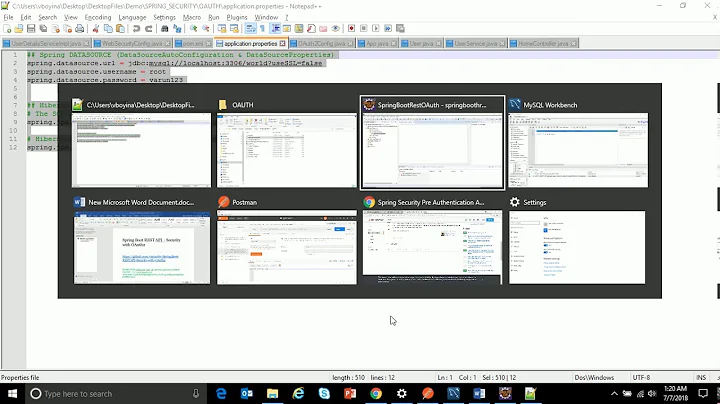Click the Windows Start button
This screenshot has height=404, width=720.
click(x=11, y=394)
